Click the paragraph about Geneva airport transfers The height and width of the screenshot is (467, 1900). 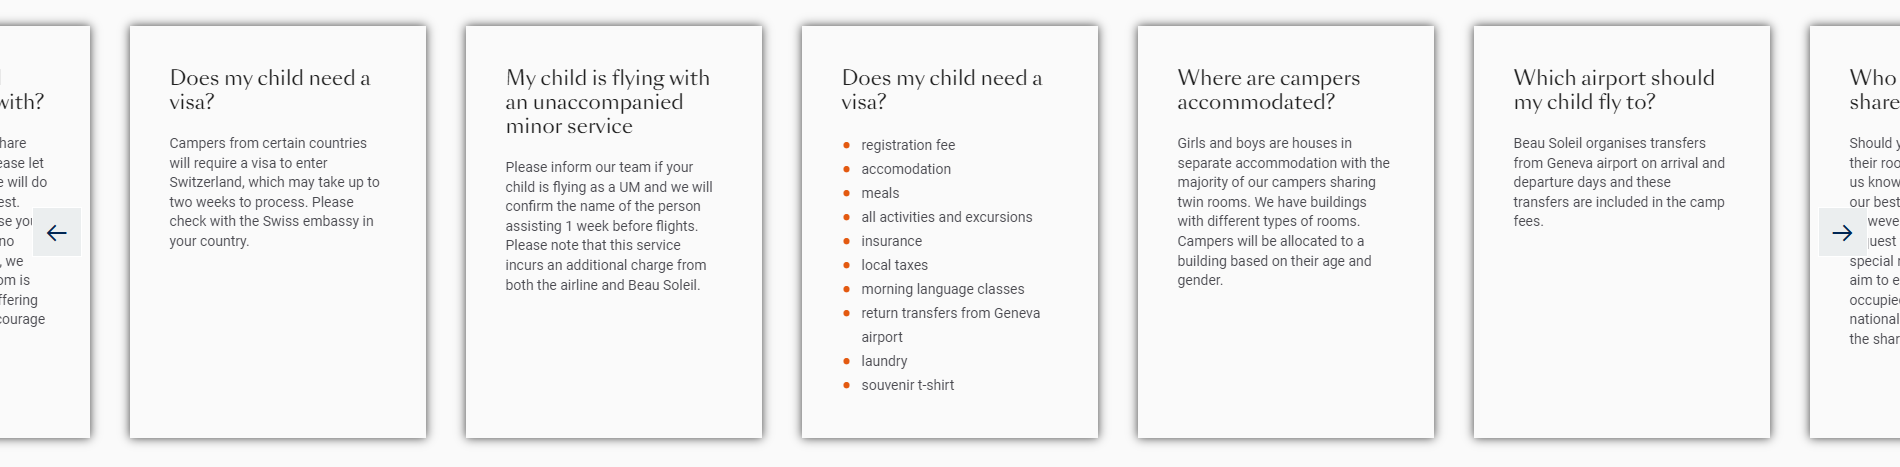tap(1618, 182)
